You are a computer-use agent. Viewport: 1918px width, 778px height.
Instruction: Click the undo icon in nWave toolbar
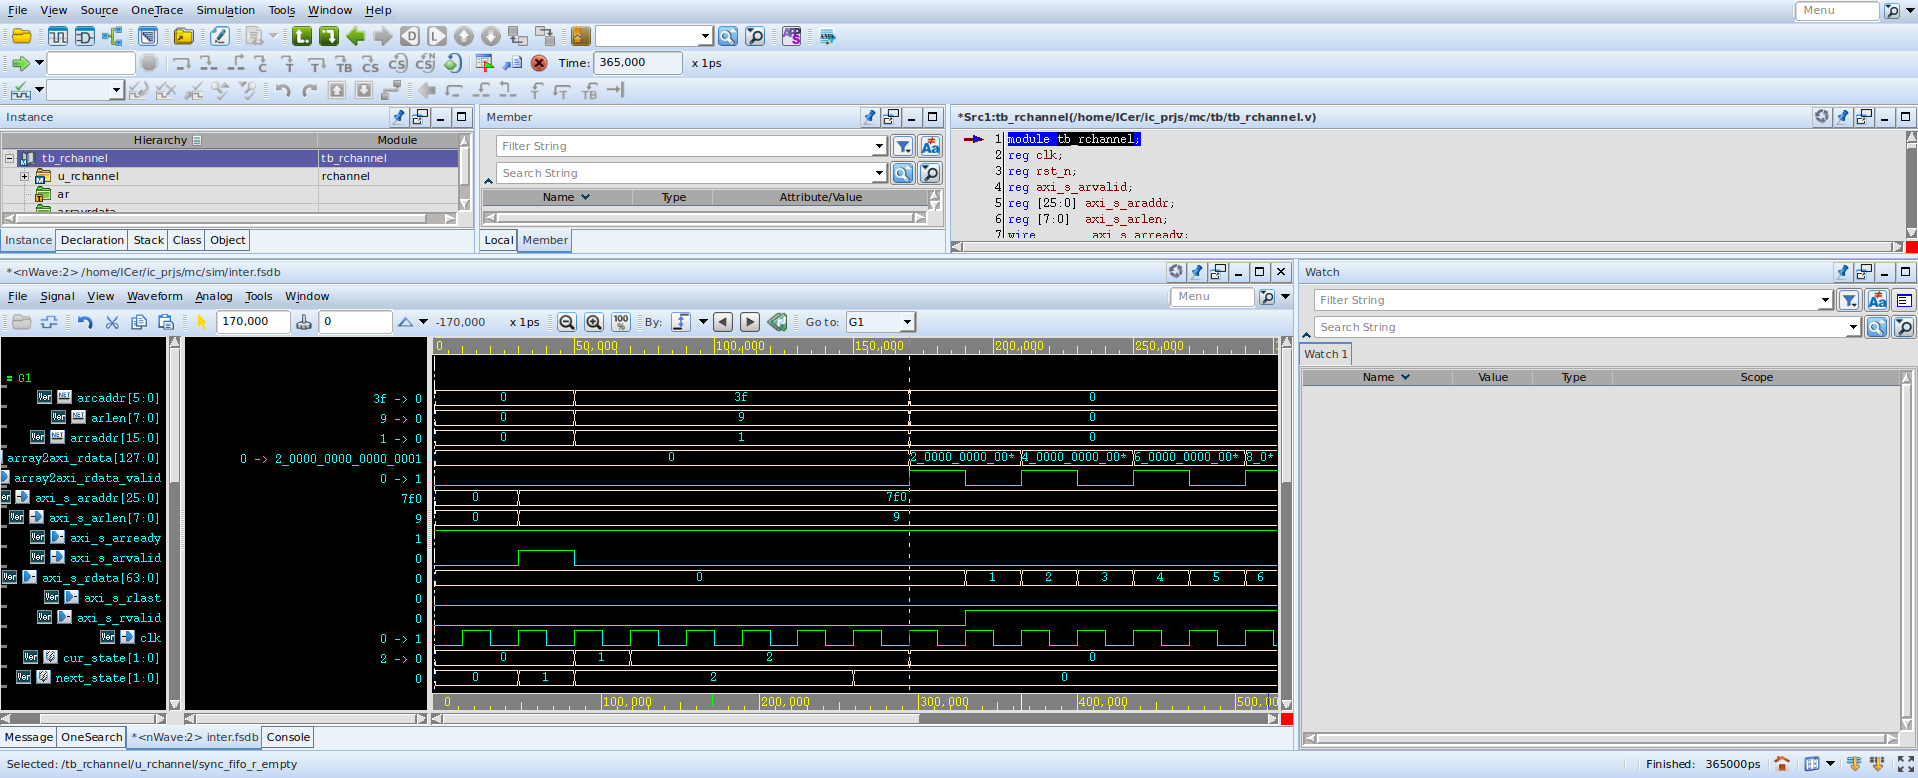pos(85,322)
